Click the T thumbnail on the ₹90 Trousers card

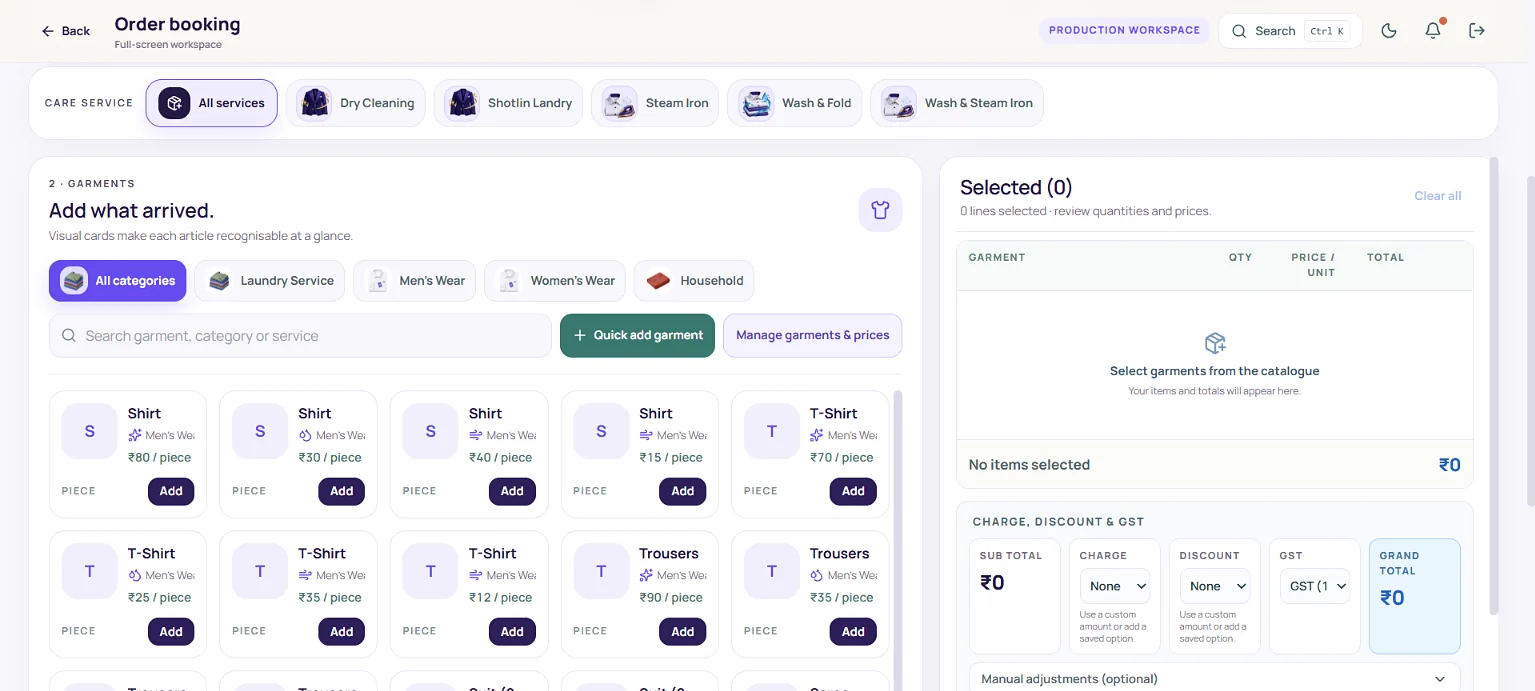pyautogui.click(x=601, y=572)
